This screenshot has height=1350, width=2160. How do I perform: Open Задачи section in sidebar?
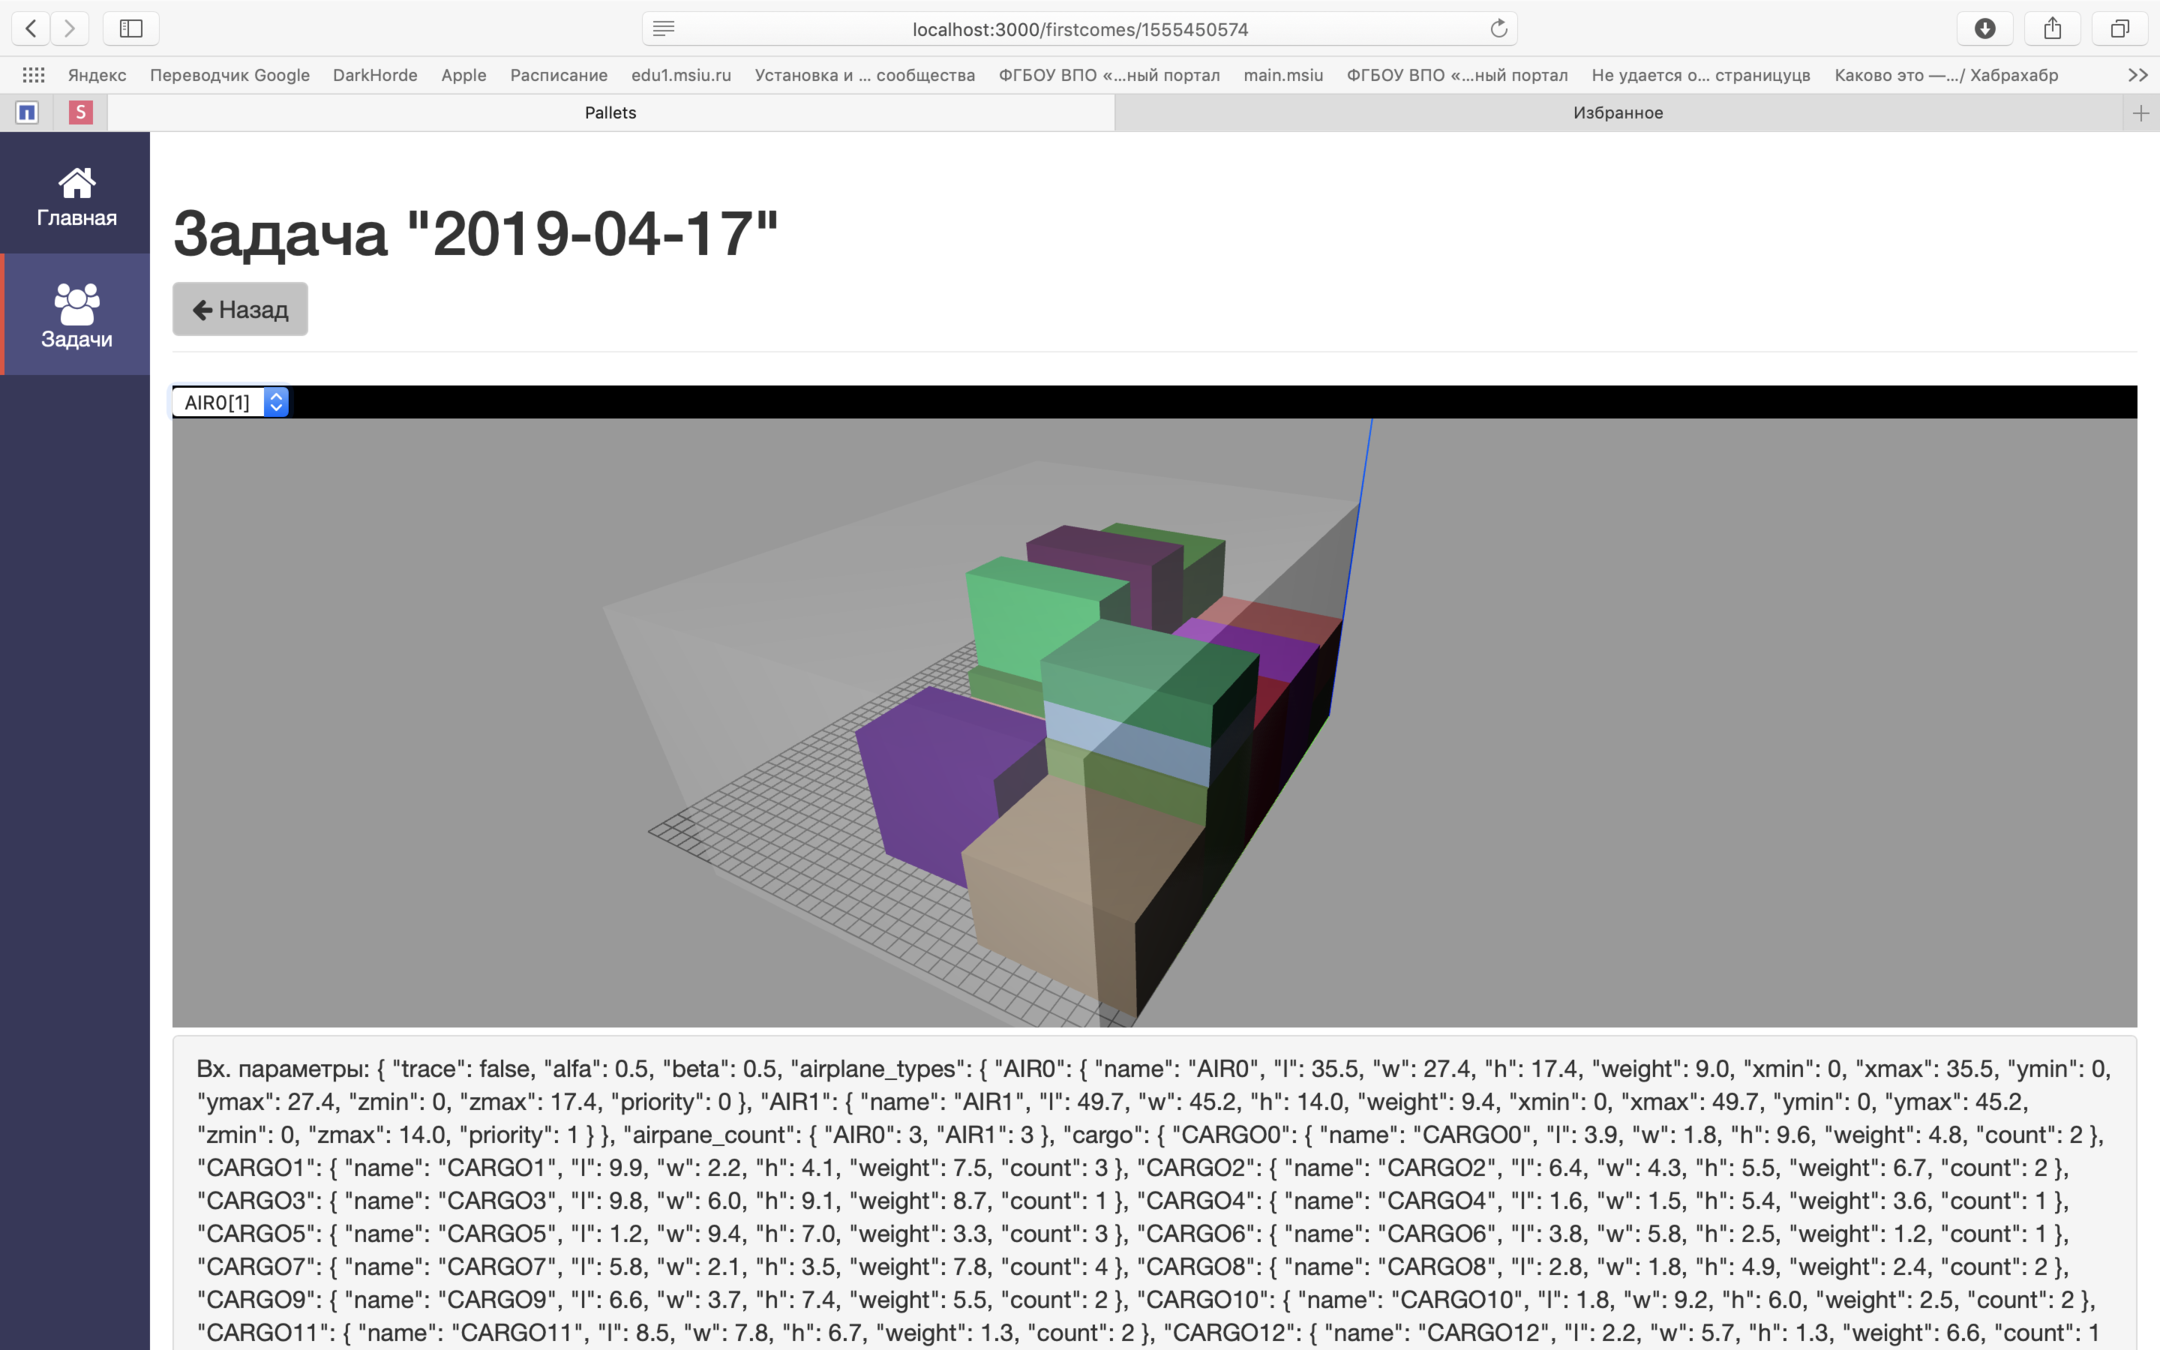tap(76, 315)
